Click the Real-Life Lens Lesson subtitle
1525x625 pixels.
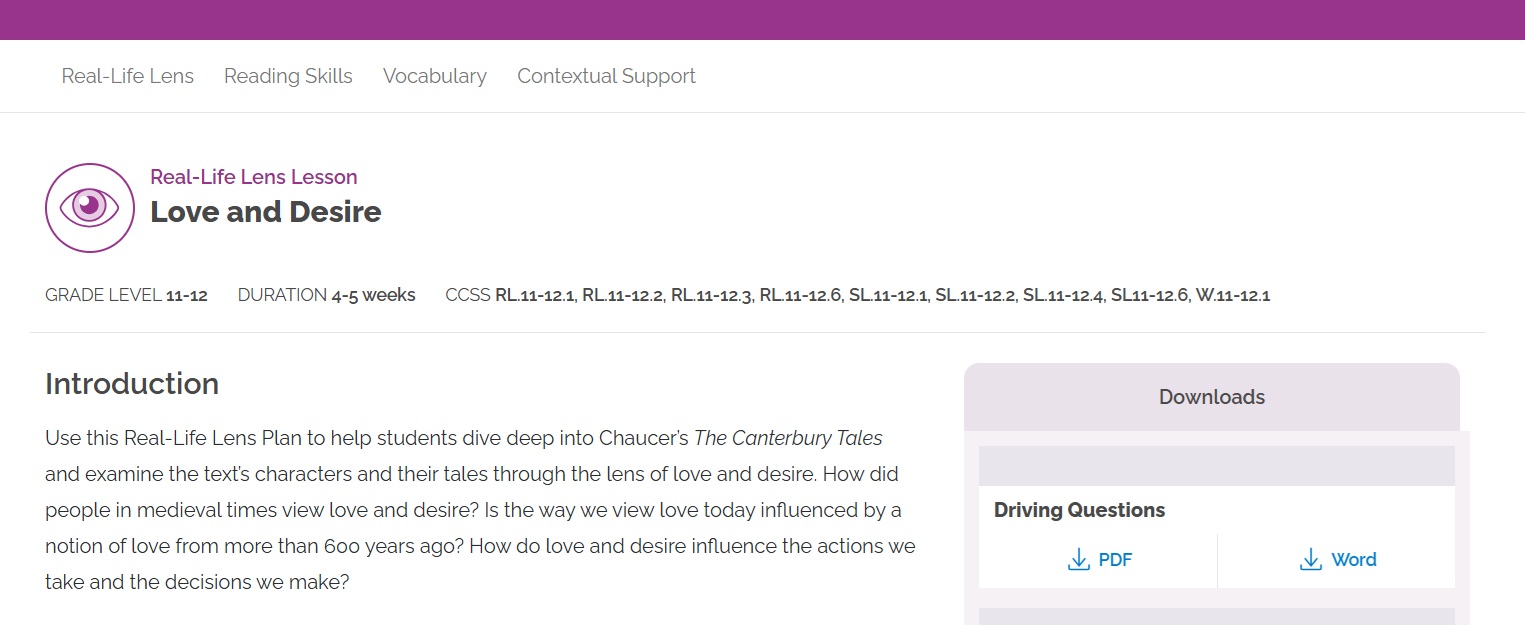coord(253,177)
